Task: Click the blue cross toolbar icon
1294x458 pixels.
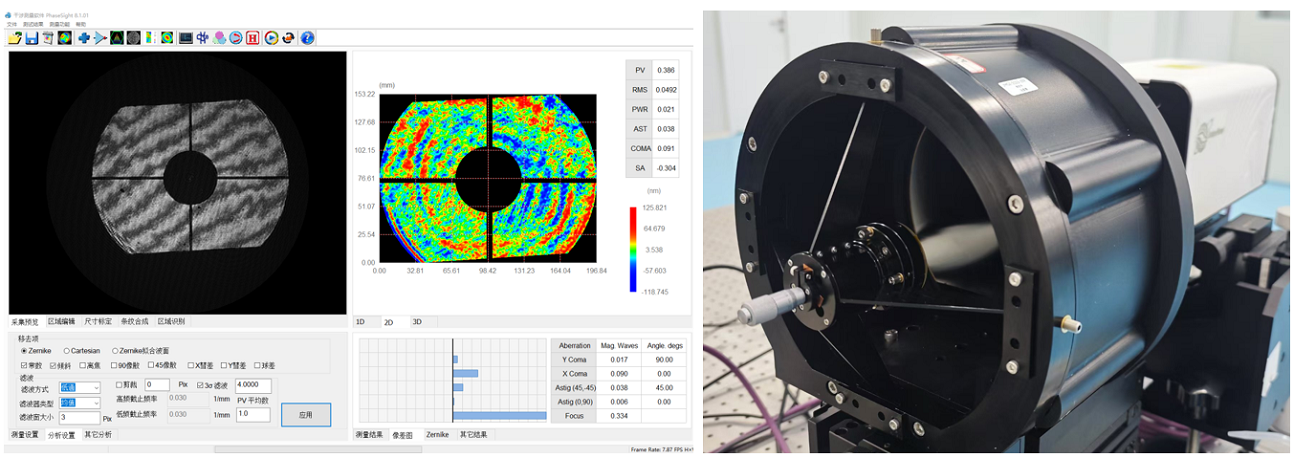Action: pos(84,38)
